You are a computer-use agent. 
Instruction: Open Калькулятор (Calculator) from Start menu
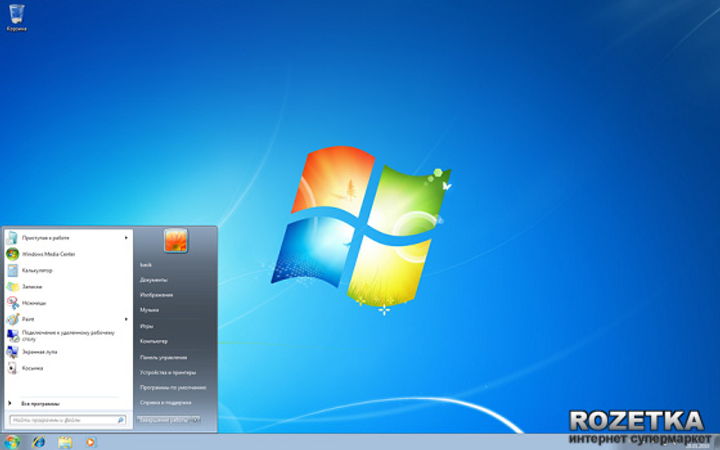(68, 270)
